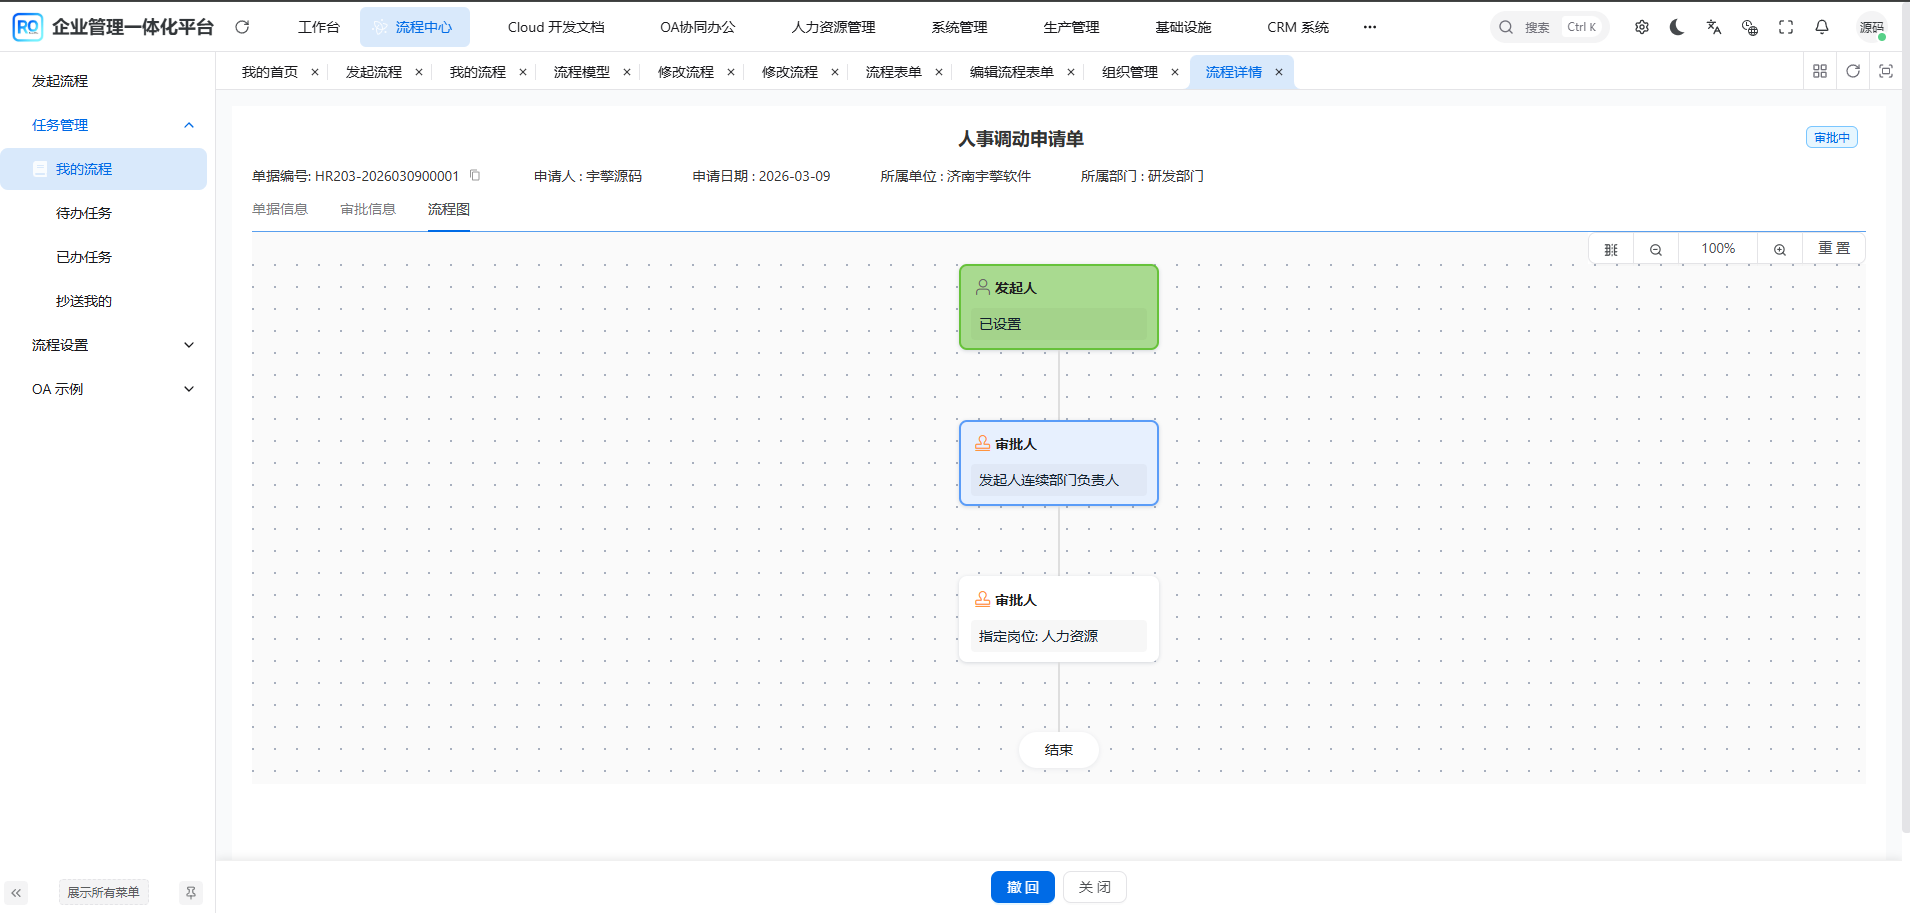Click the 撤回 button
Viewport: 1910px width, 913px height.
[1022, 887]
